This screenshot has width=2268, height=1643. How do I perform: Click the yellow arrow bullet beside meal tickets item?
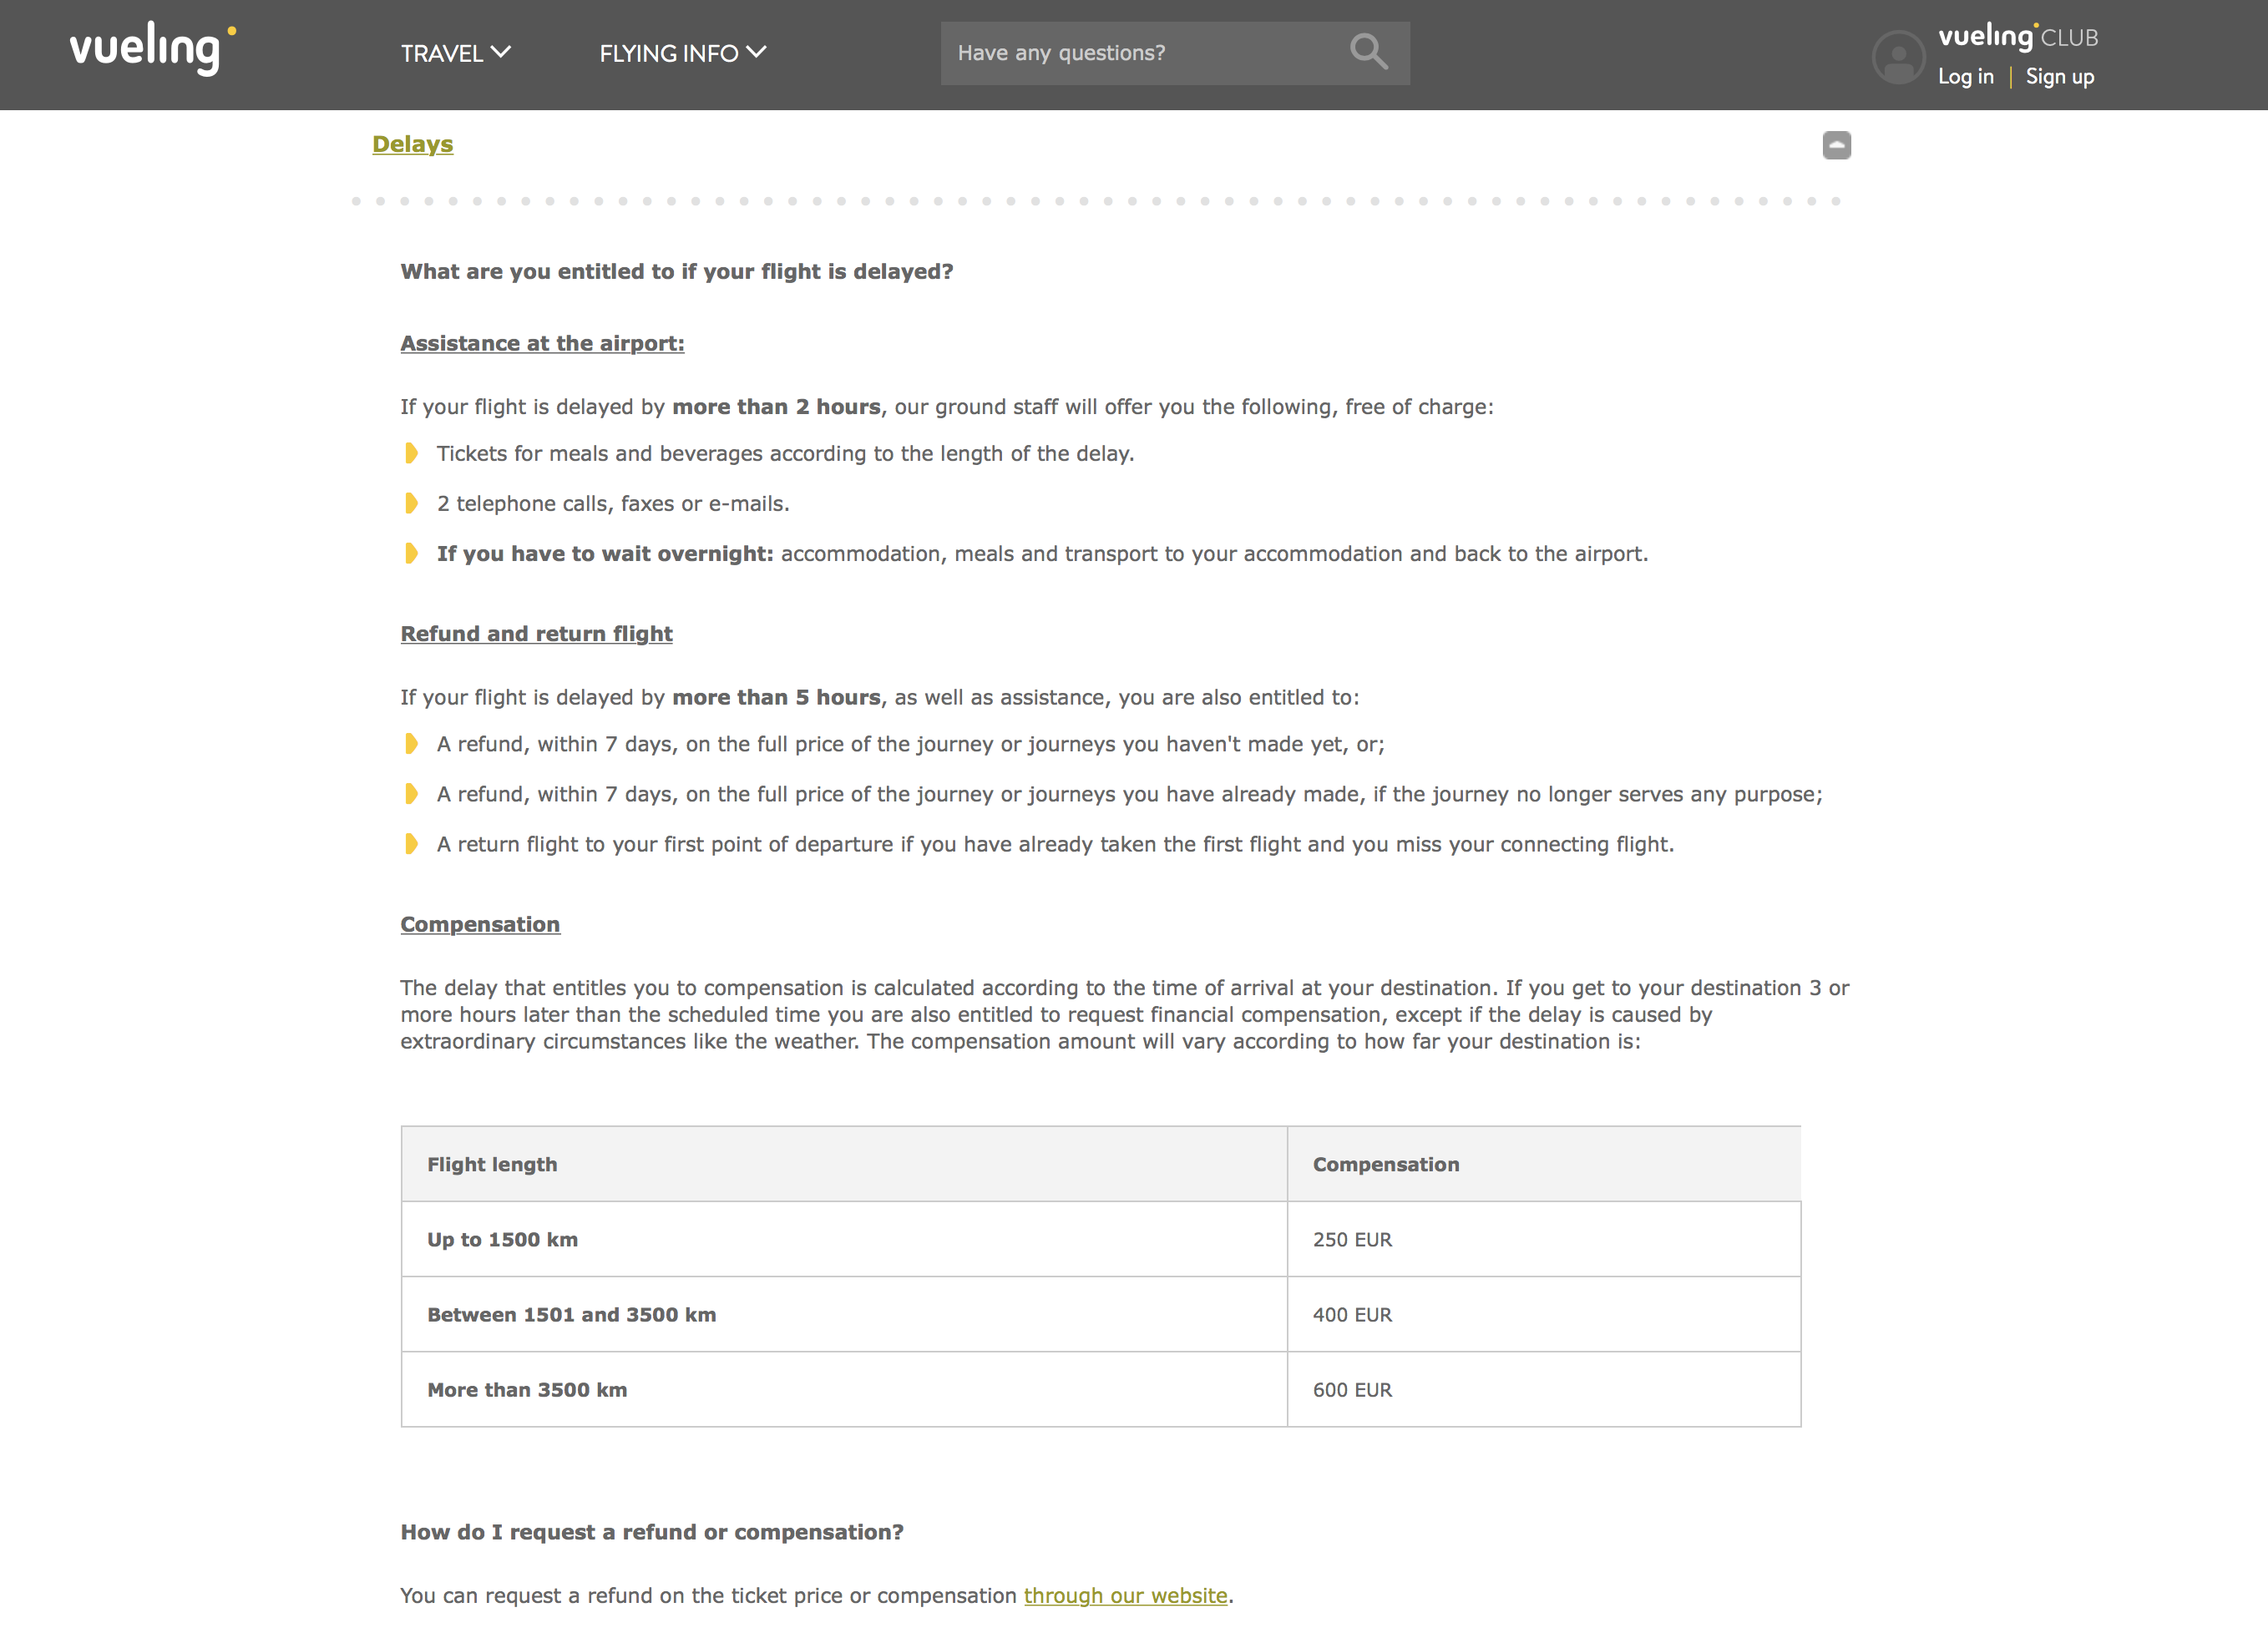tap(411, 453)
